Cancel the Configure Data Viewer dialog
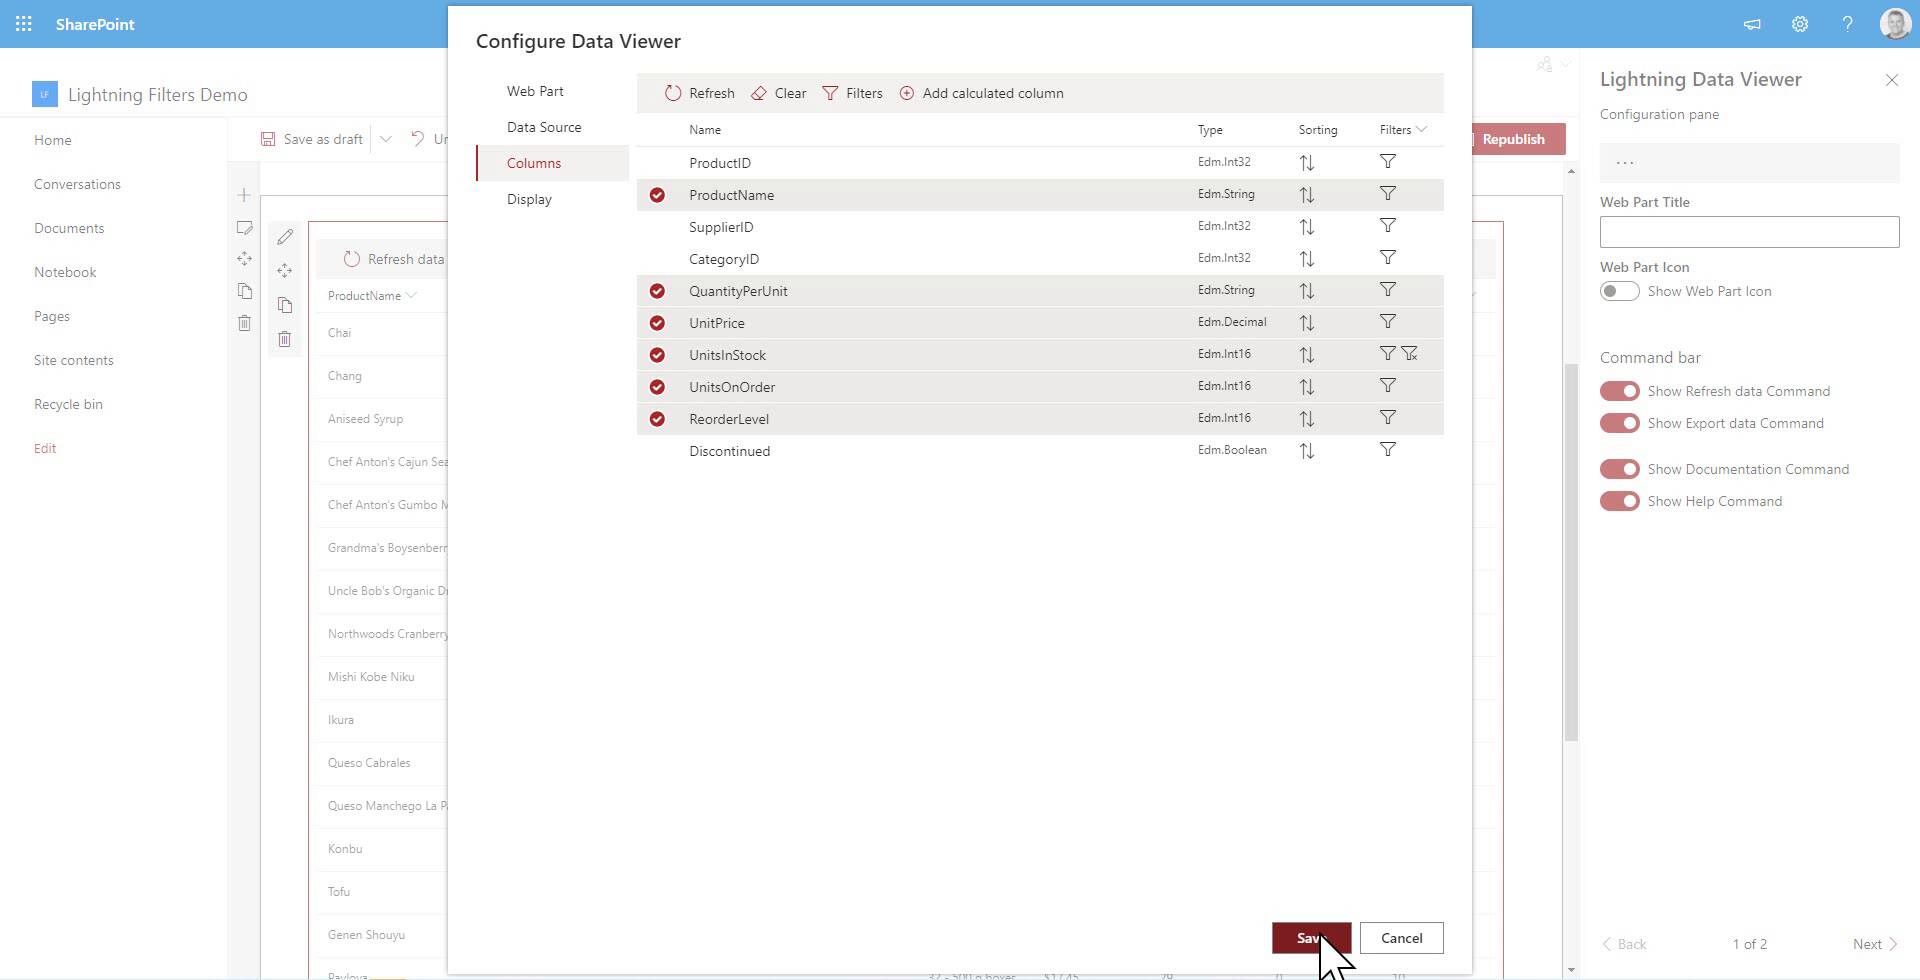The height and width of the screenshot is (980, 1920). (x=1401, y=938)
